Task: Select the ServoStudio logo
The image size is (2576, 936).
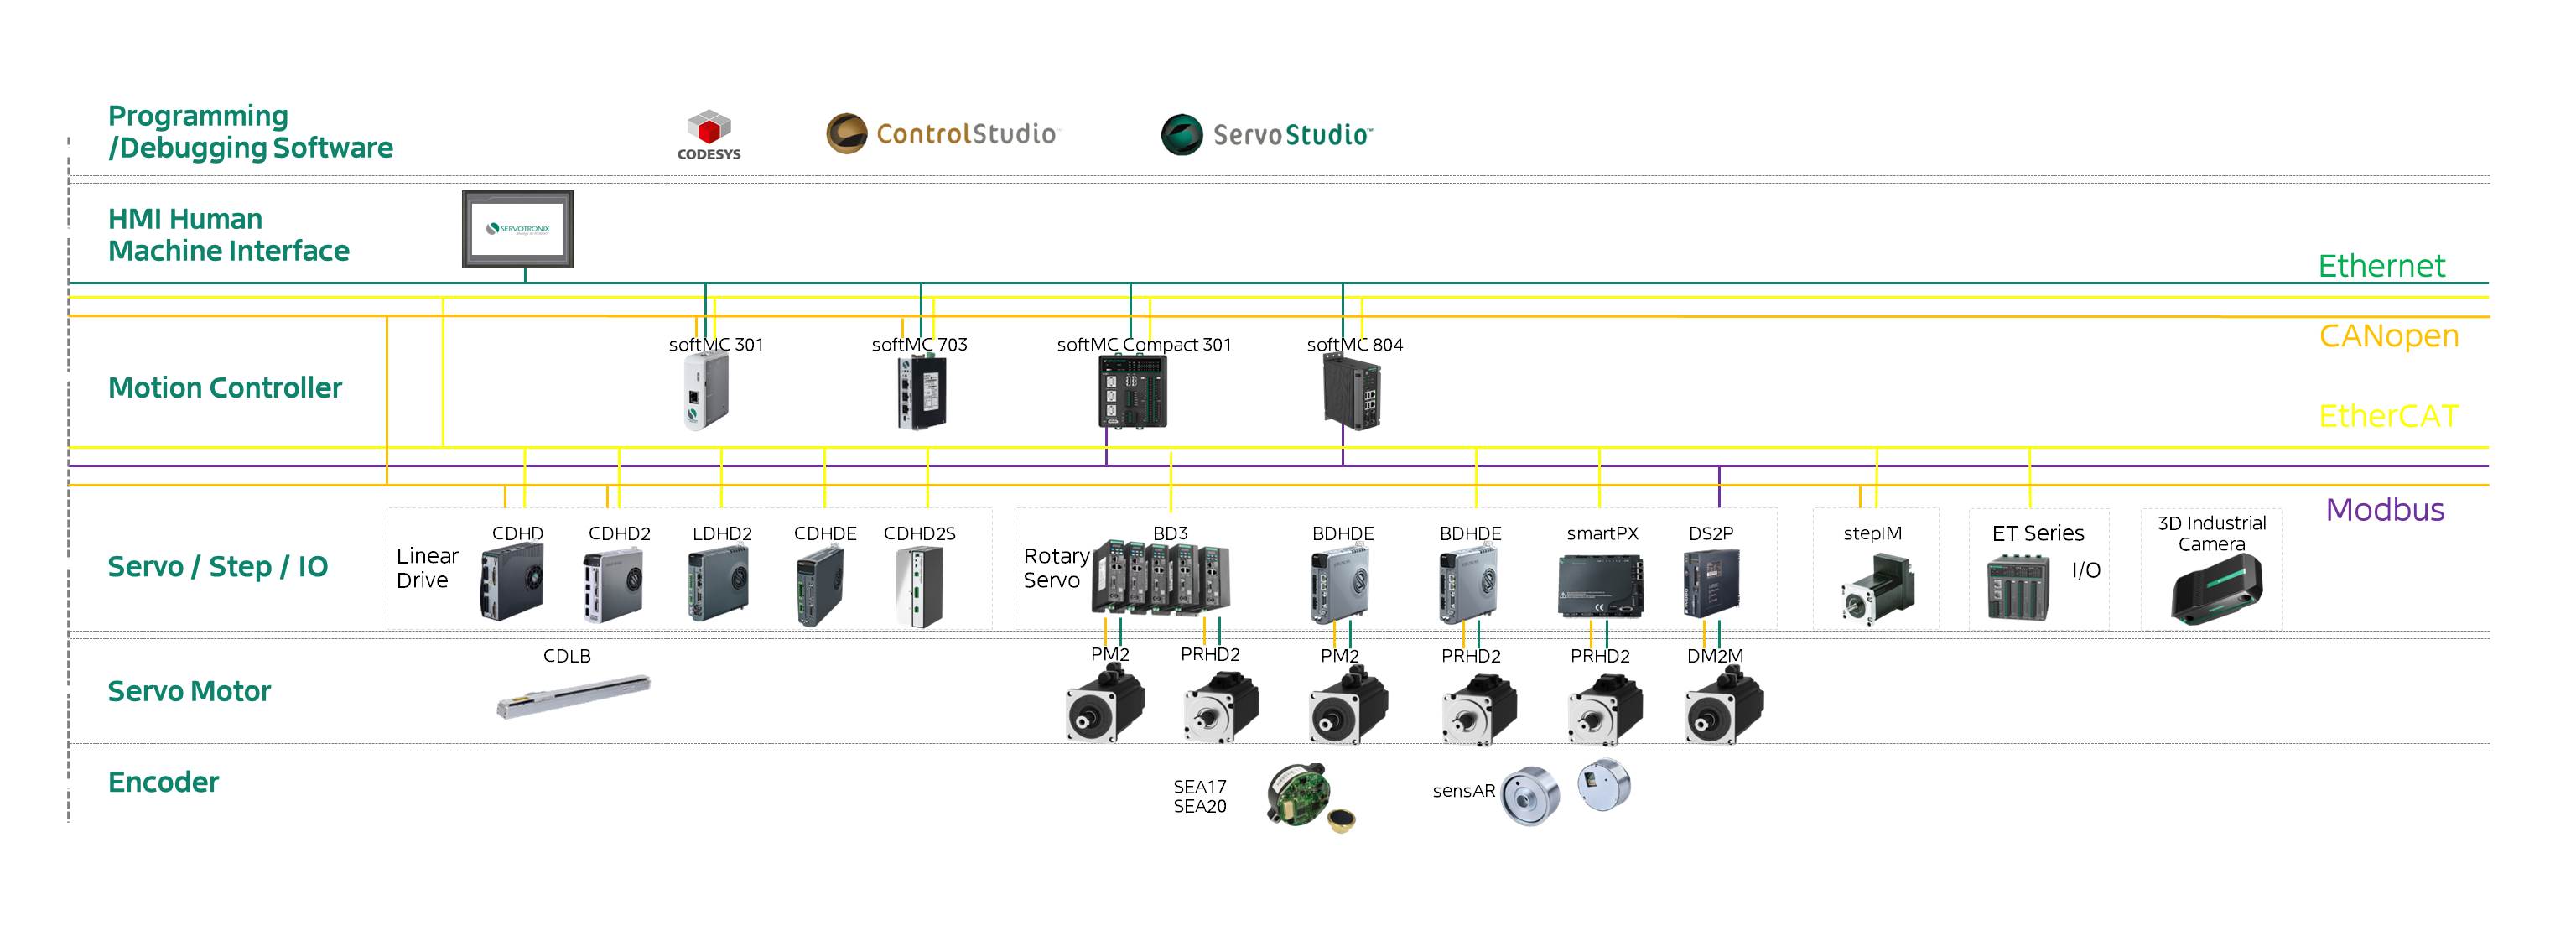Action: (1266, 134)
